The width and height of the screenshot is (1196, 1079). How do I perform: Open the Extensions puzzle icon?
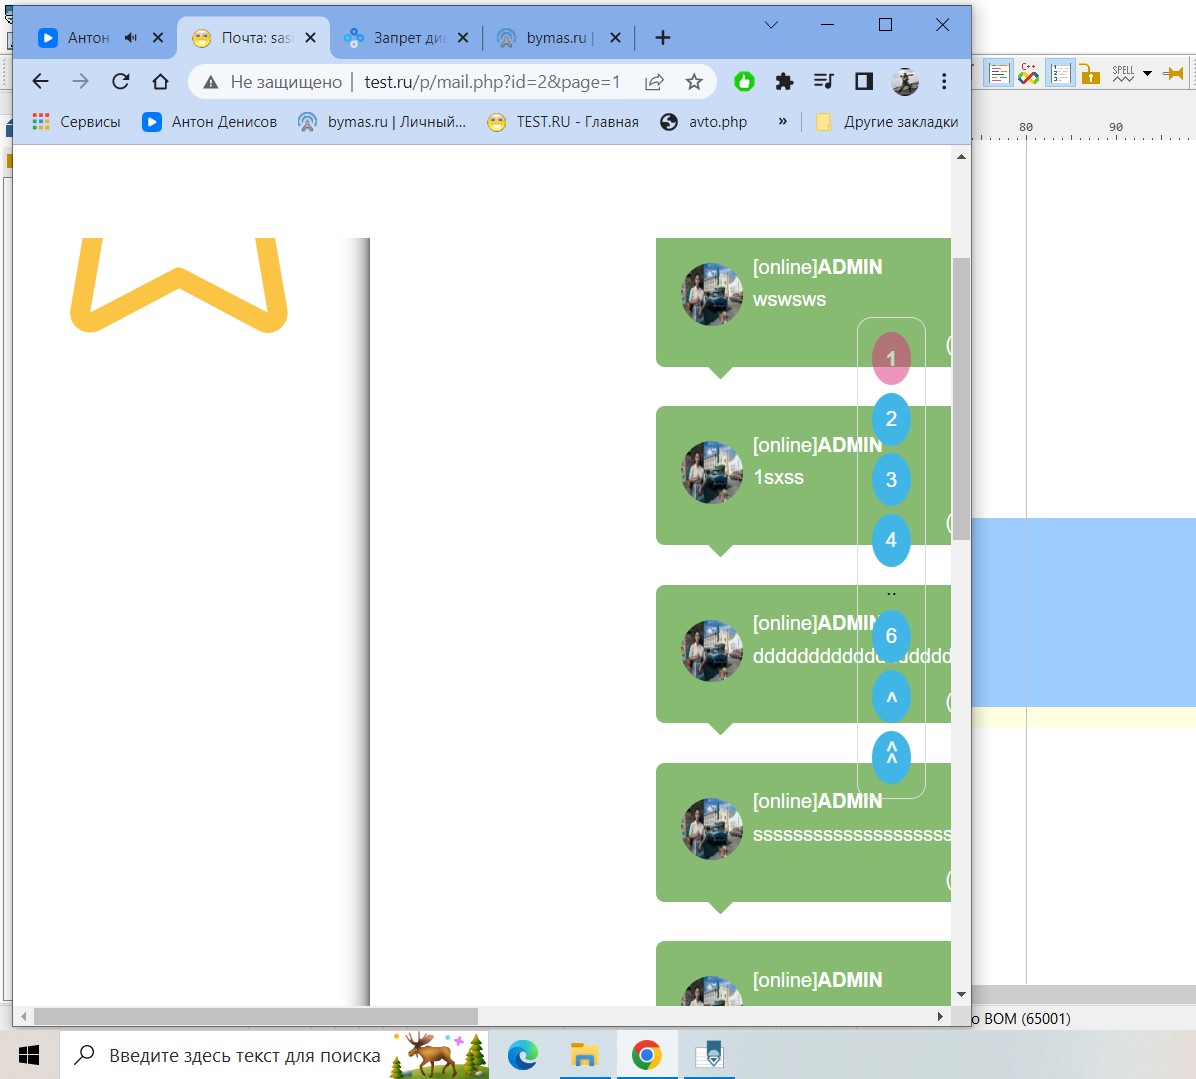click(x=784, y=82)
